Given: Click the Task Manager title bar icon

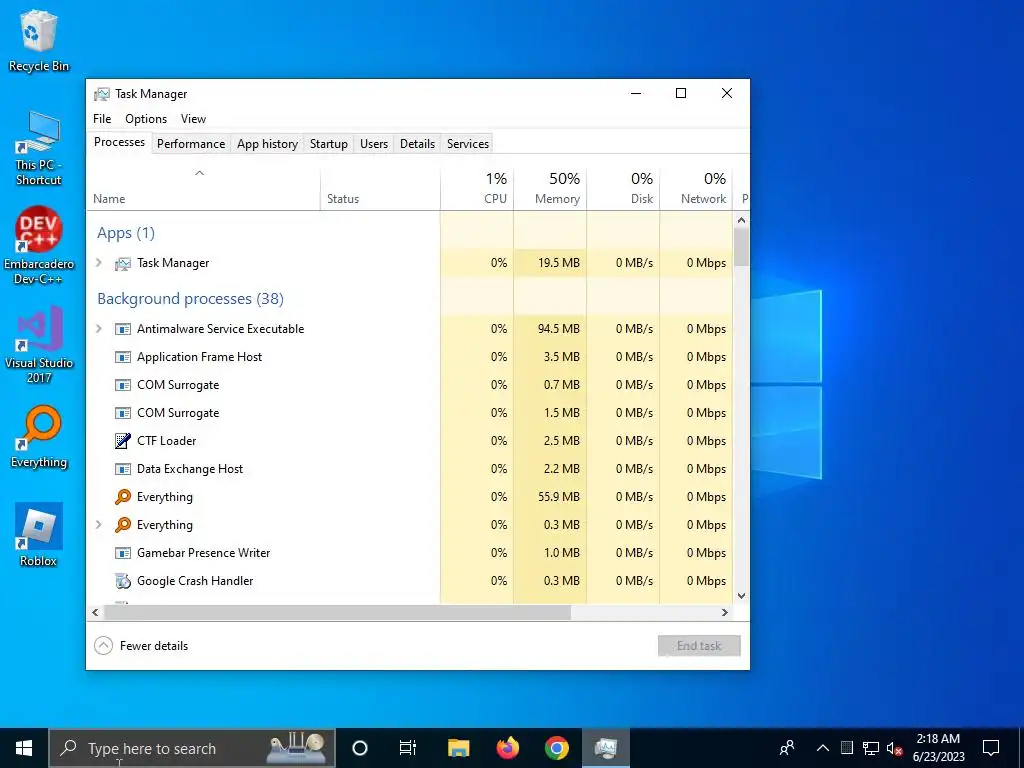Looking at the screenshot, I should point(102,94).
